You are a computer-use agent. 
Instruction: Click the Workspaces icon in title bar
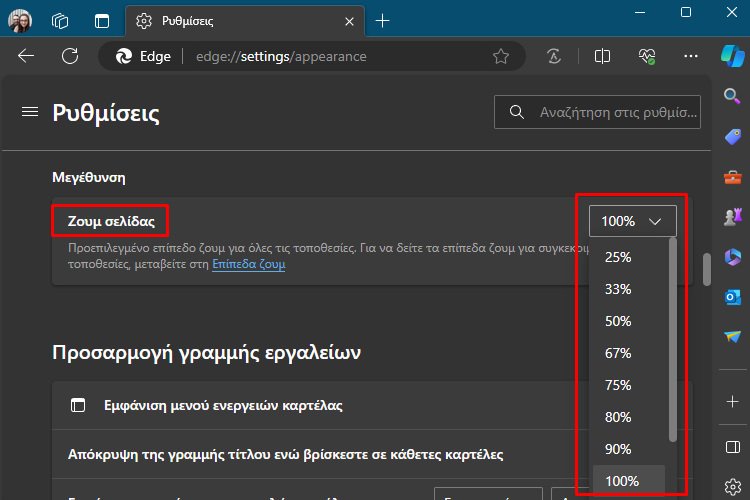click(60, 20)
